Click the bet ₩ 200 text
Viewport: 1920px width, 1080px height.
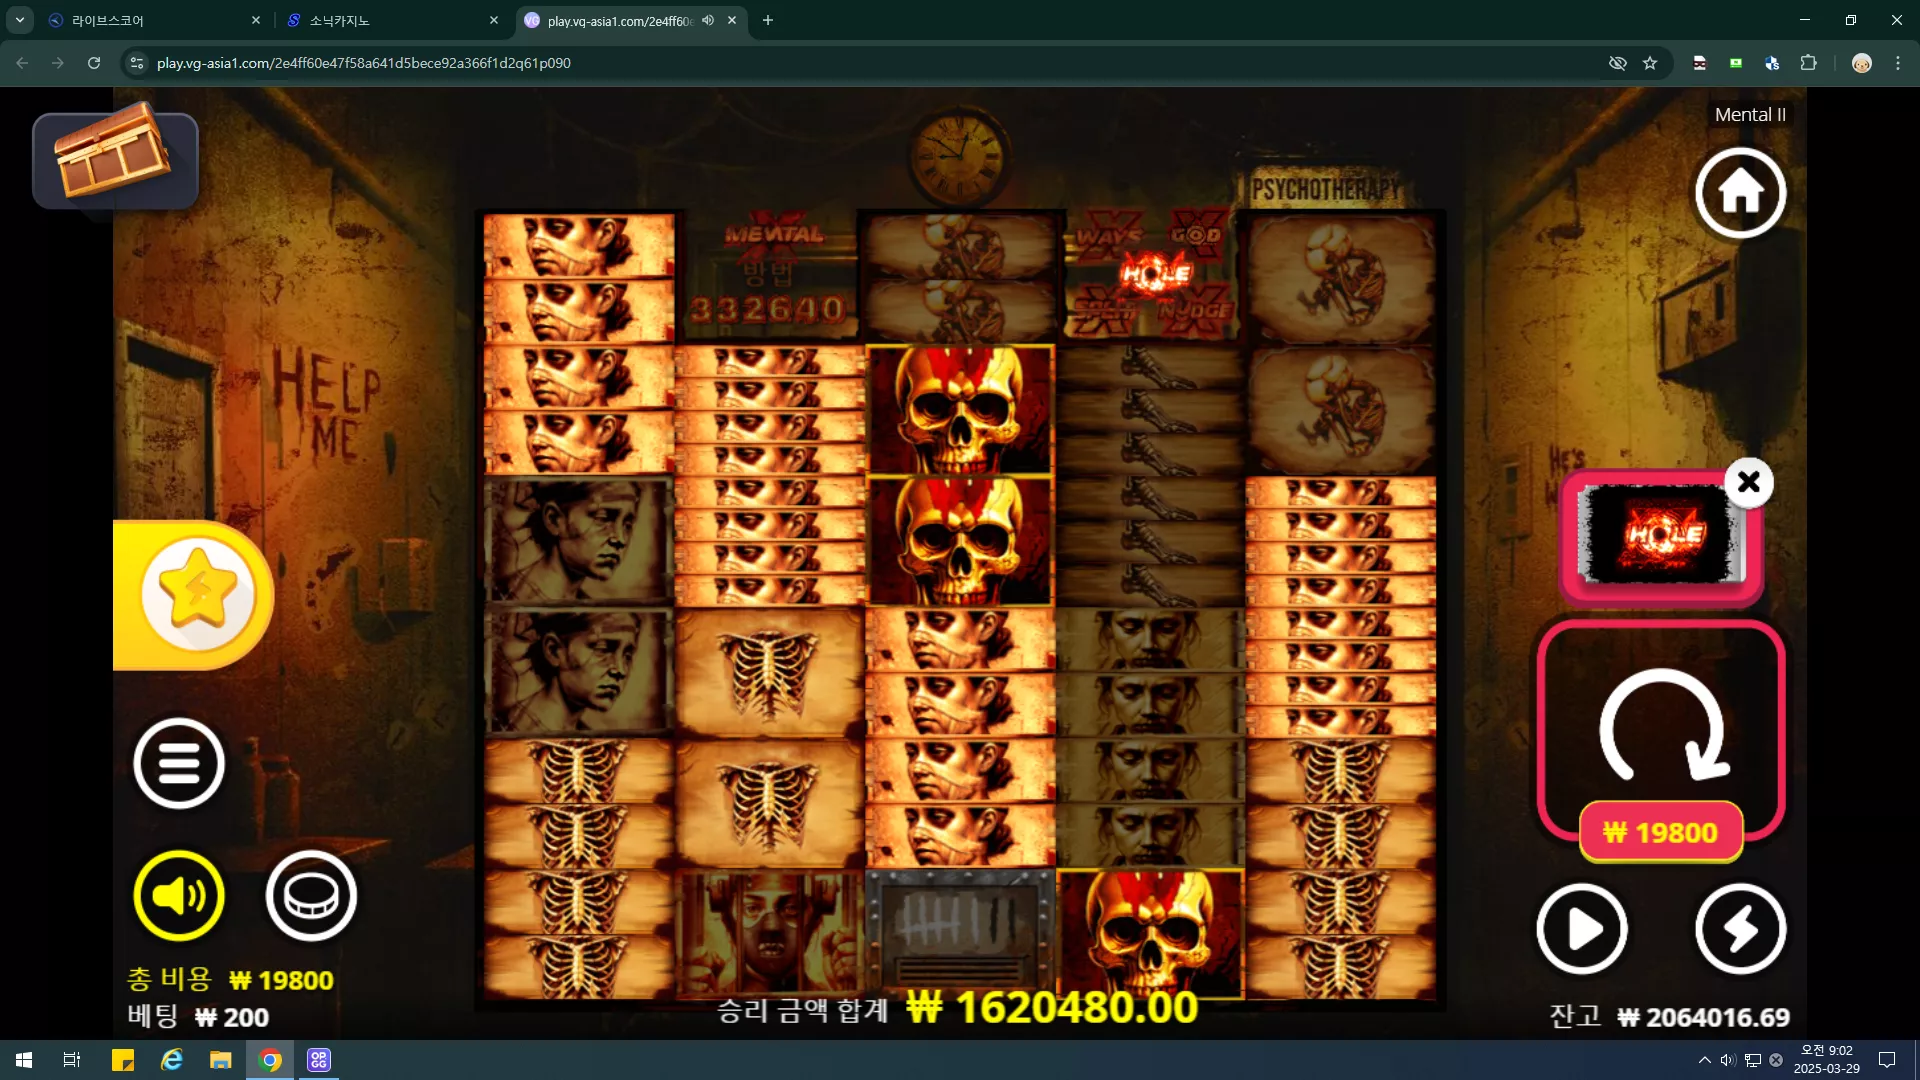[x=232, y=1017]
